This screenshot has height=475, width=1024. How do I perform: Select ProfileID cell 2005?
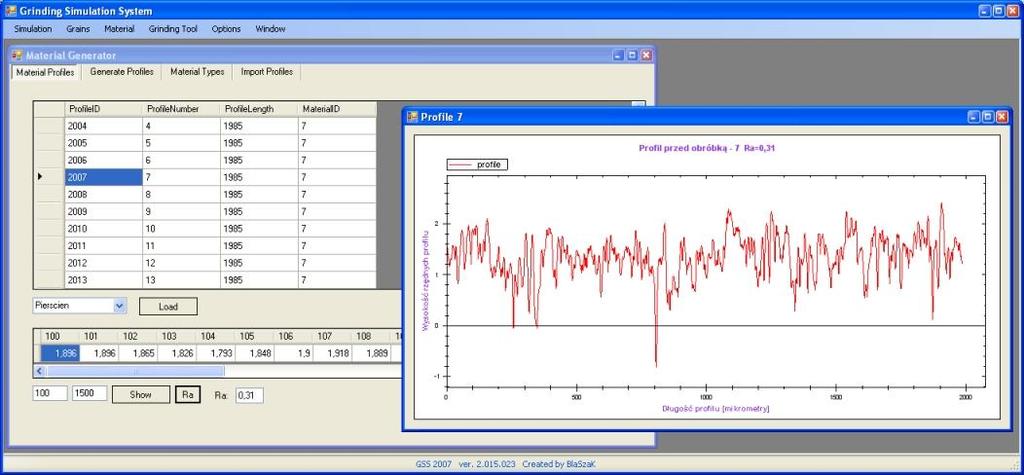pos(103,143)
